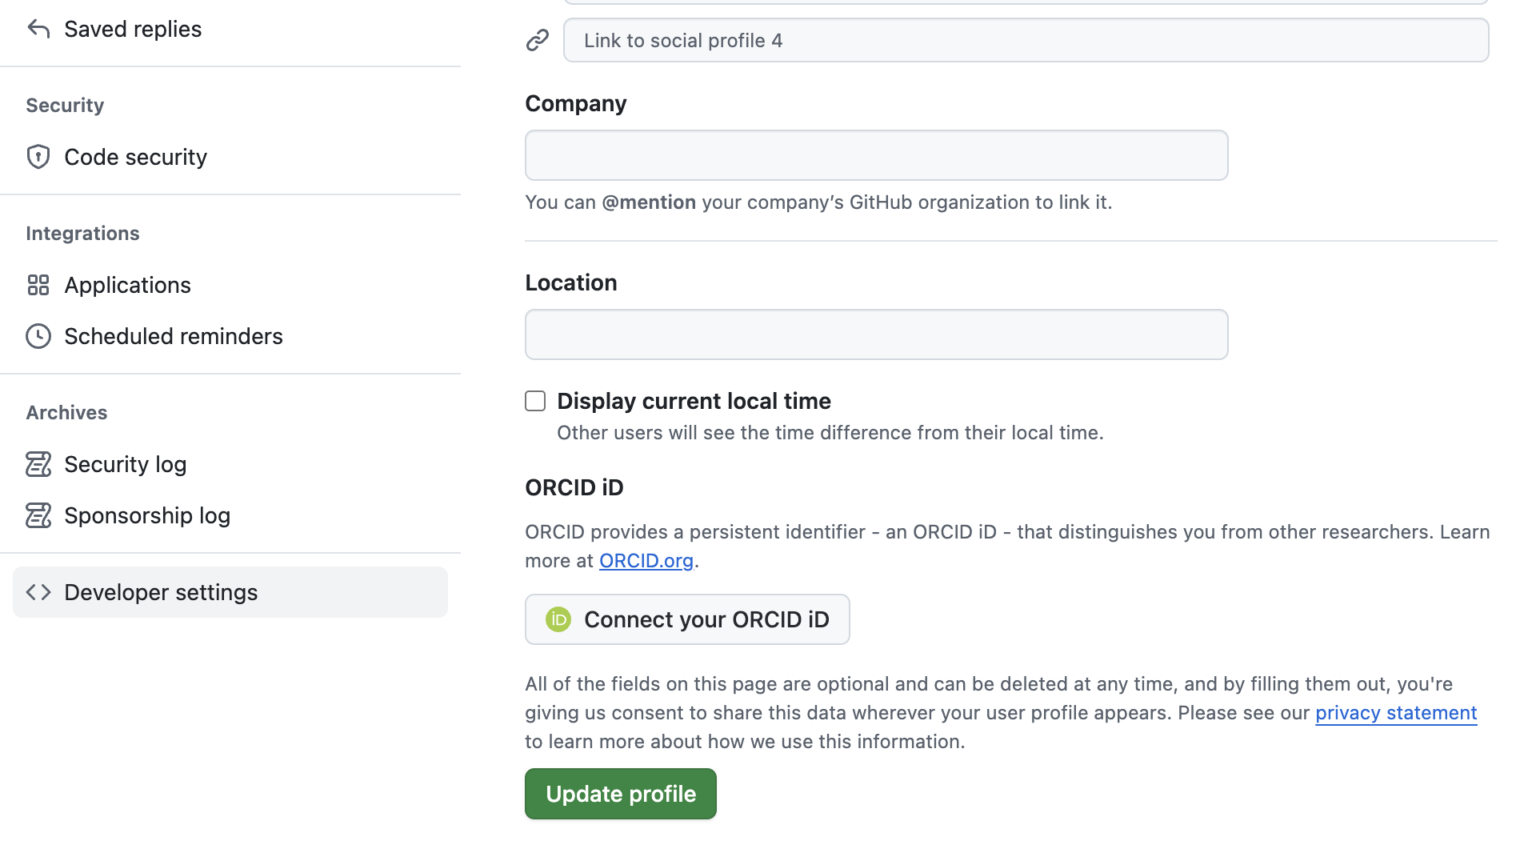Click the Security log icon
The image size is (1536, 853).
pos(38,464)
